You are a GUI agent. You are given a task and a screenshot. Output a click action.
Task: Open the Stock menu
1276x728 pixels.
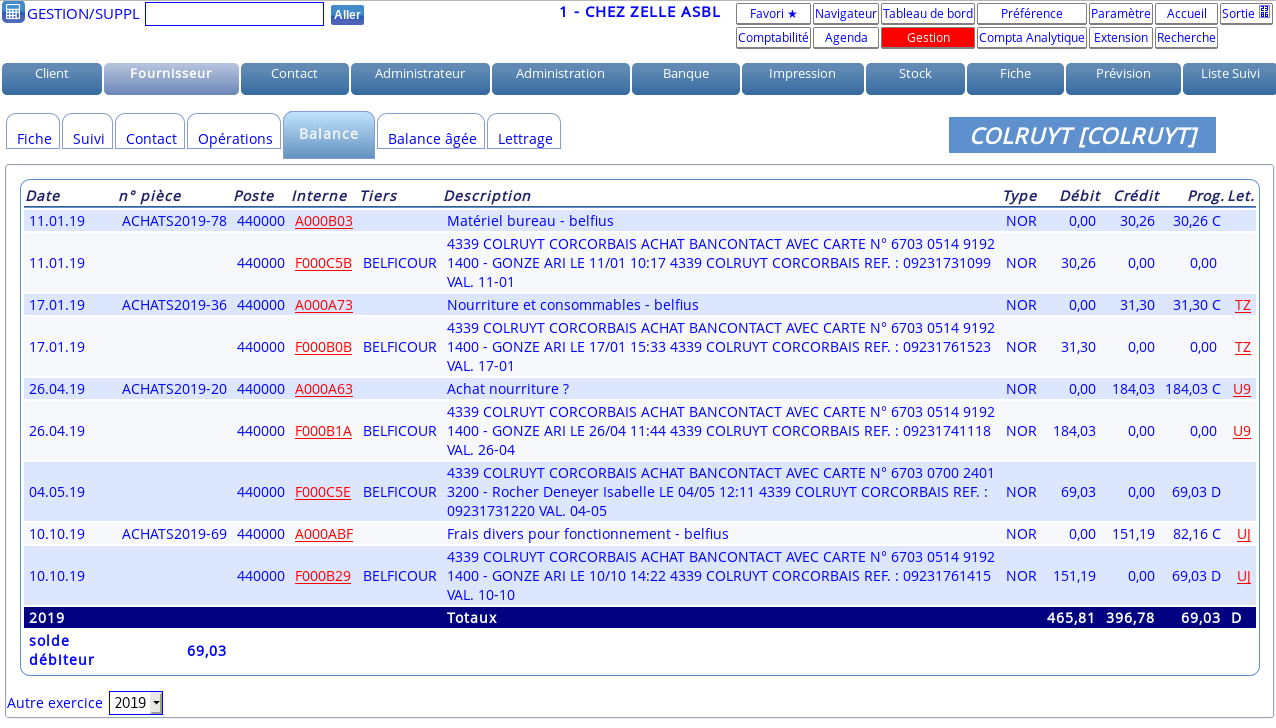(915, 74)
